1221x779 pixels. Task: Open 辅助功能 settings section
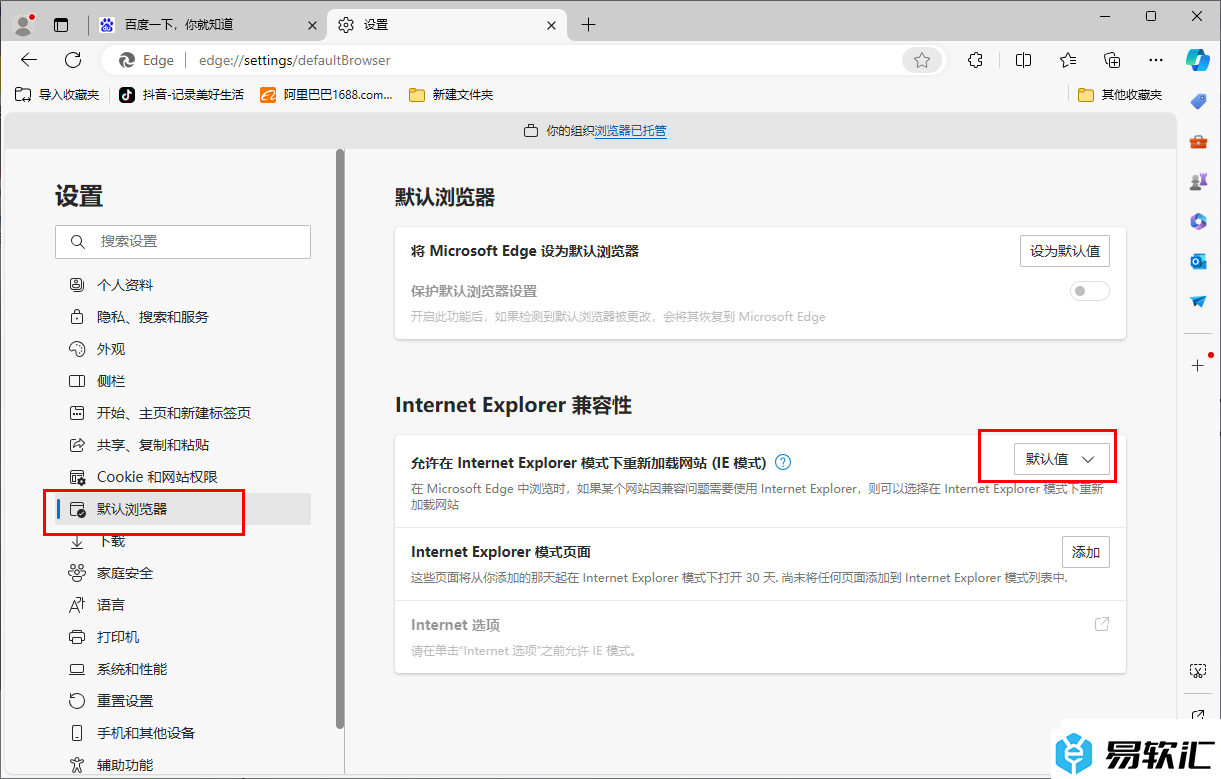pyautogui.click(x=184, y=765)
